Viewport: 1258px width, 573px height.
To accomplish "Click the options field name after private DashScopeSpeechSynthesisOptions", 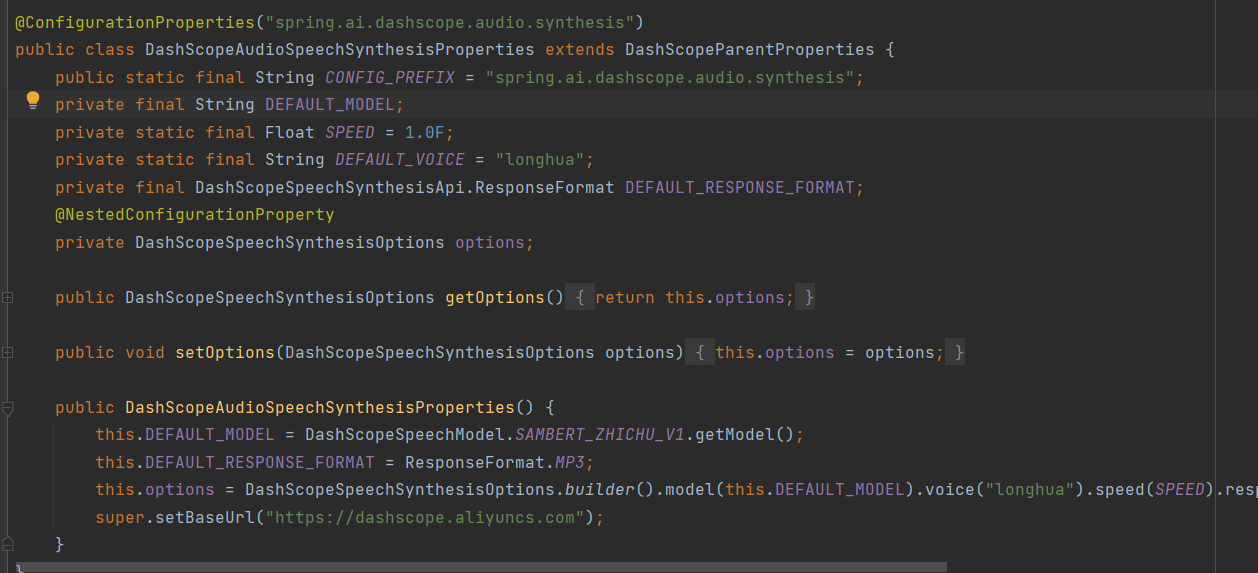I will pyautogui.click(x=490, y=242).
